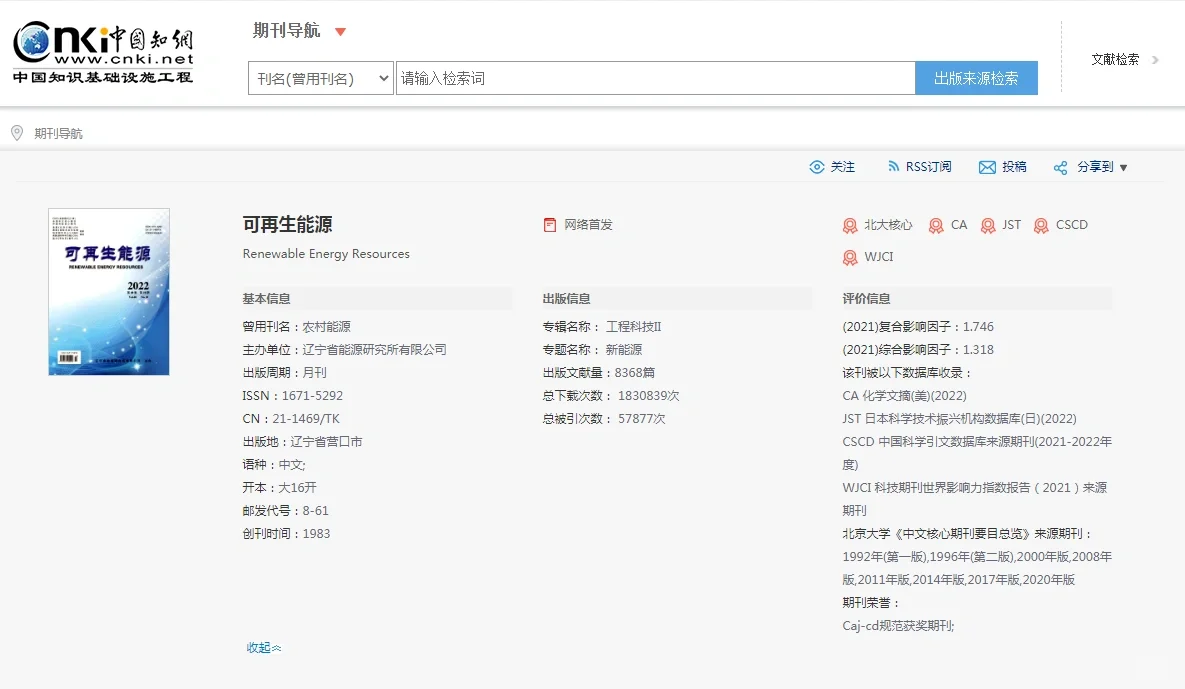Click the CA database badge icon
1185x689 pixels.
click(x=936, y=225)
